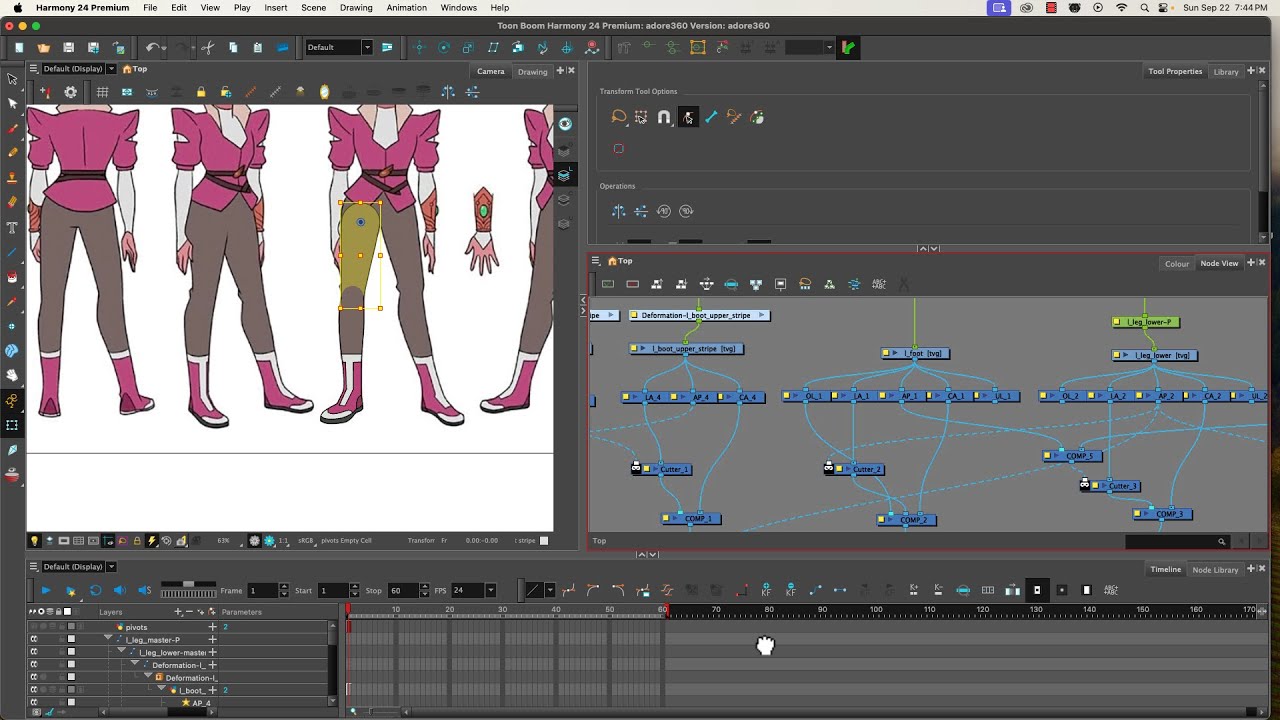Switch to the Node Library tab
Viewport: 1280px width, 720px height.
(x=1215, y=570)
